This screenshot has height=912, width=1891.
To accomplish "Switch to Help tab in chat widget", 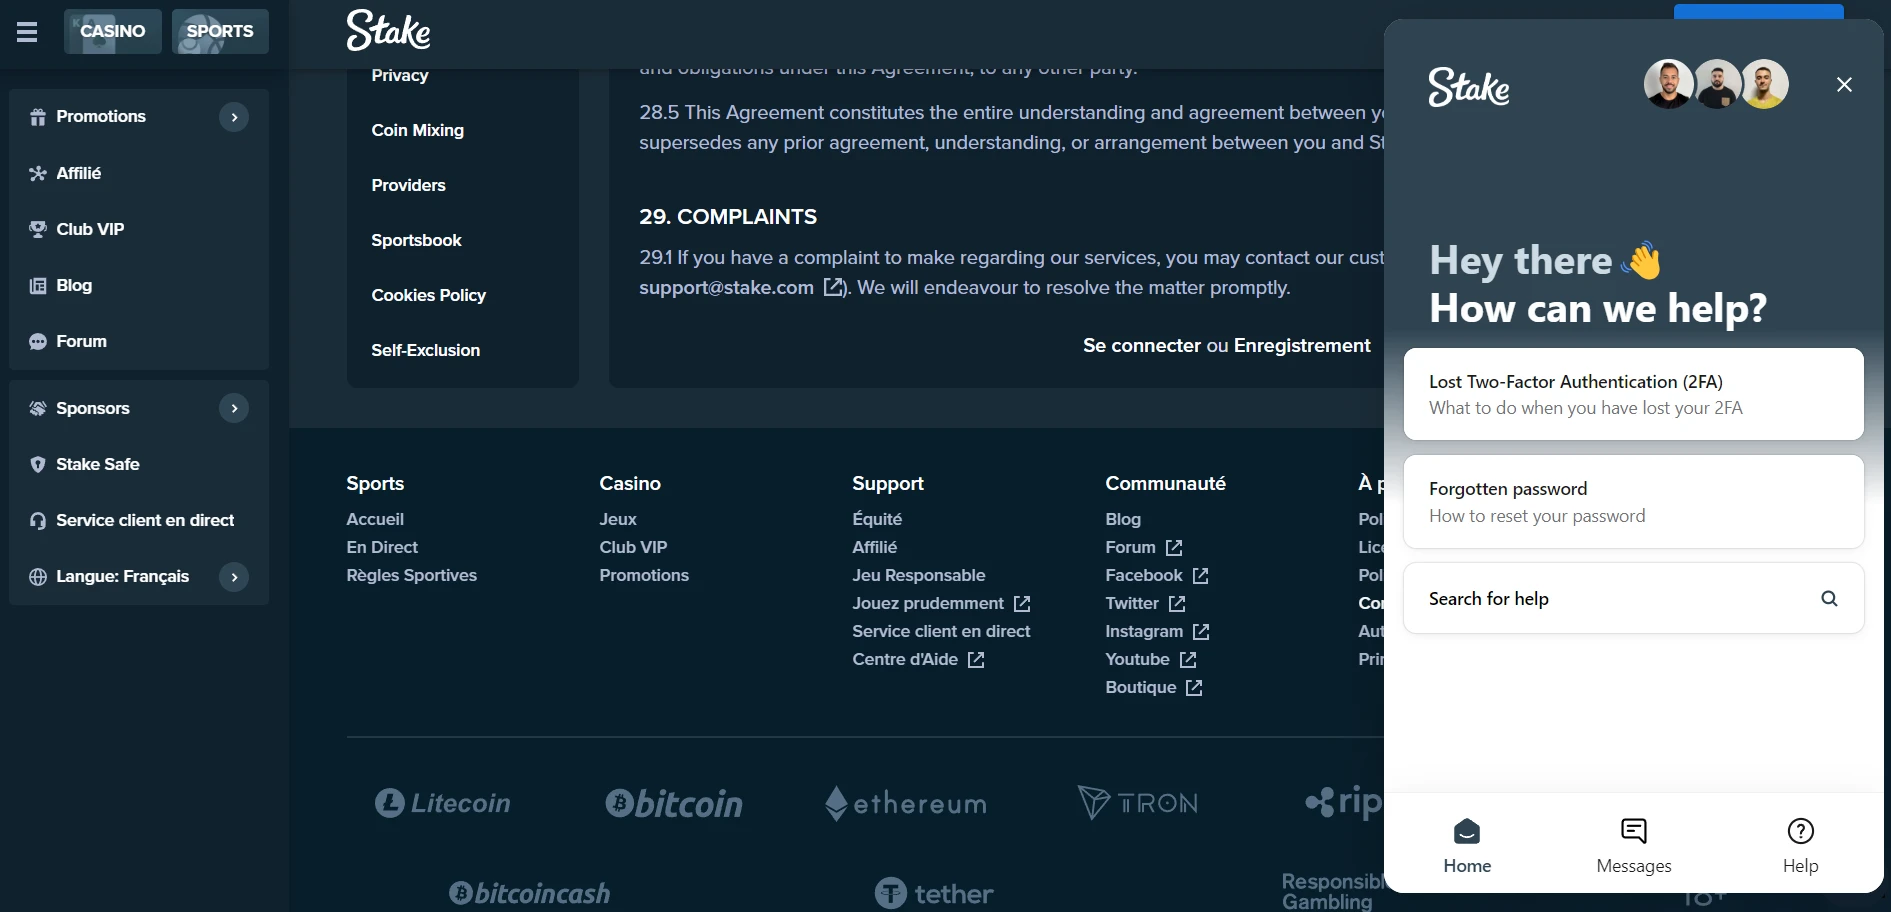I will pyautogui.click(x=1800, y=845).
